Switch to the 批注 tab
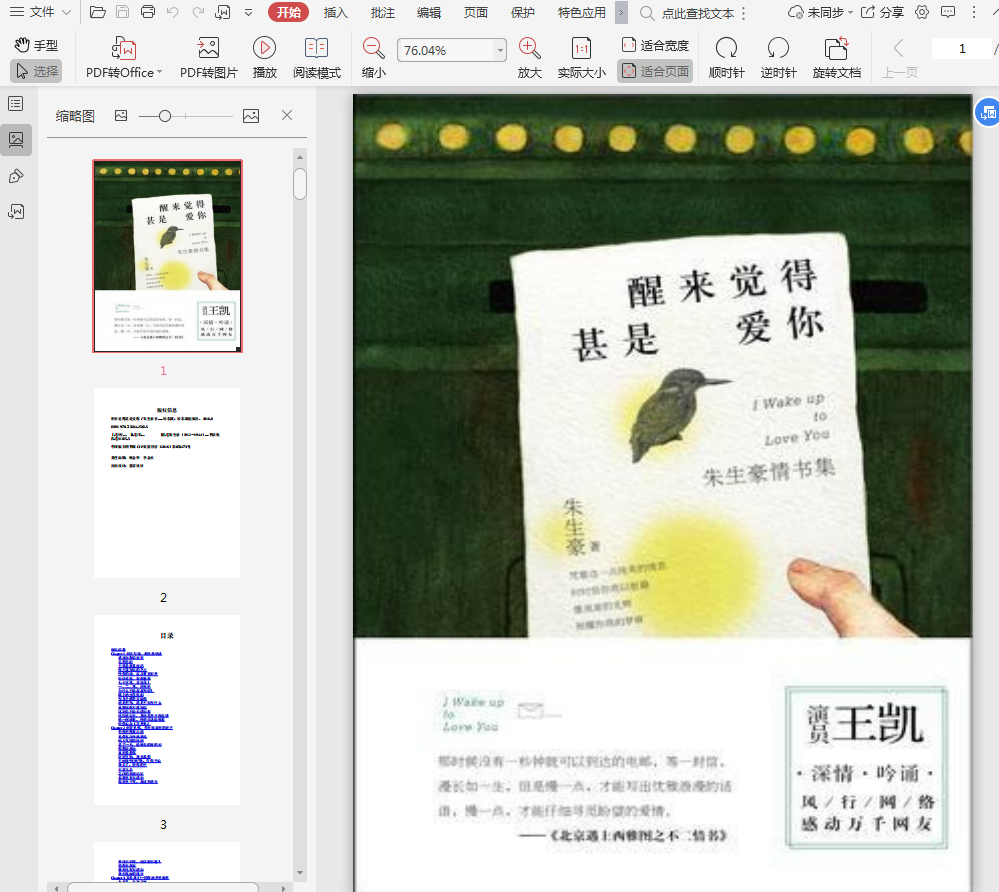This screenshot has height=892, width=999. click(x=382, y=12)
